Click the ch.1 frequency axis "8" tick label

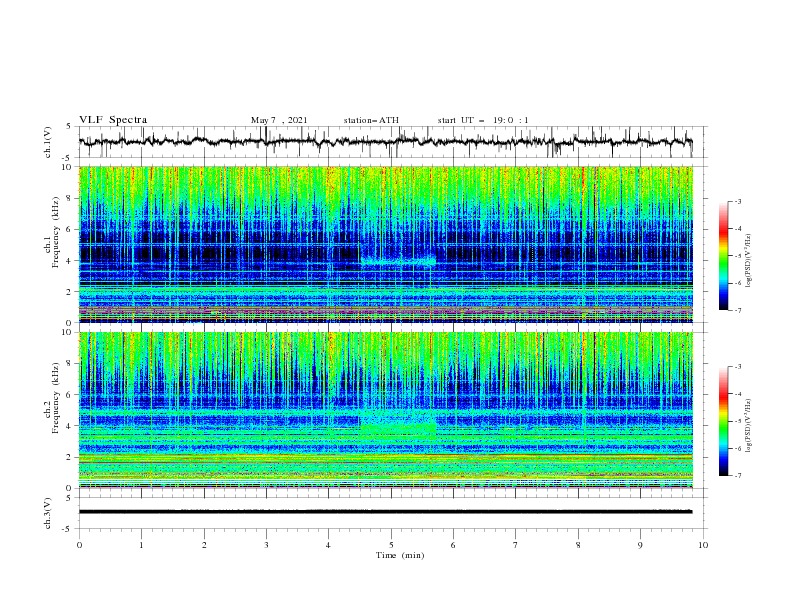click(70, 198)
